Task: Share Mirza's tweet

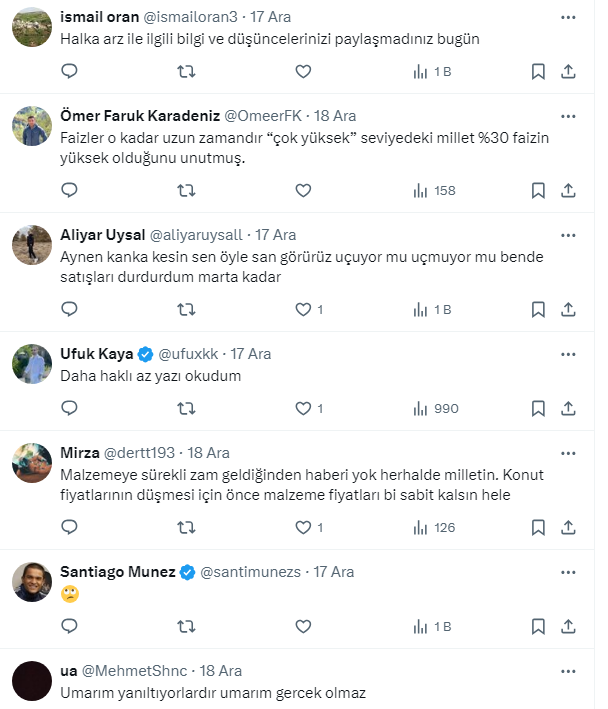Action: point(568,527)
